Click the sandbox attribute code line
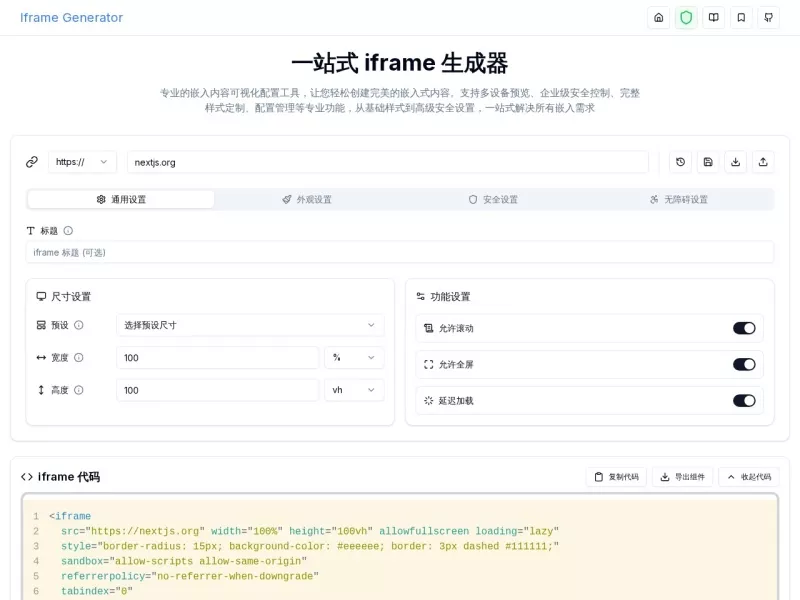This screenshot has height=600, width=800. (x=184, y=561)
